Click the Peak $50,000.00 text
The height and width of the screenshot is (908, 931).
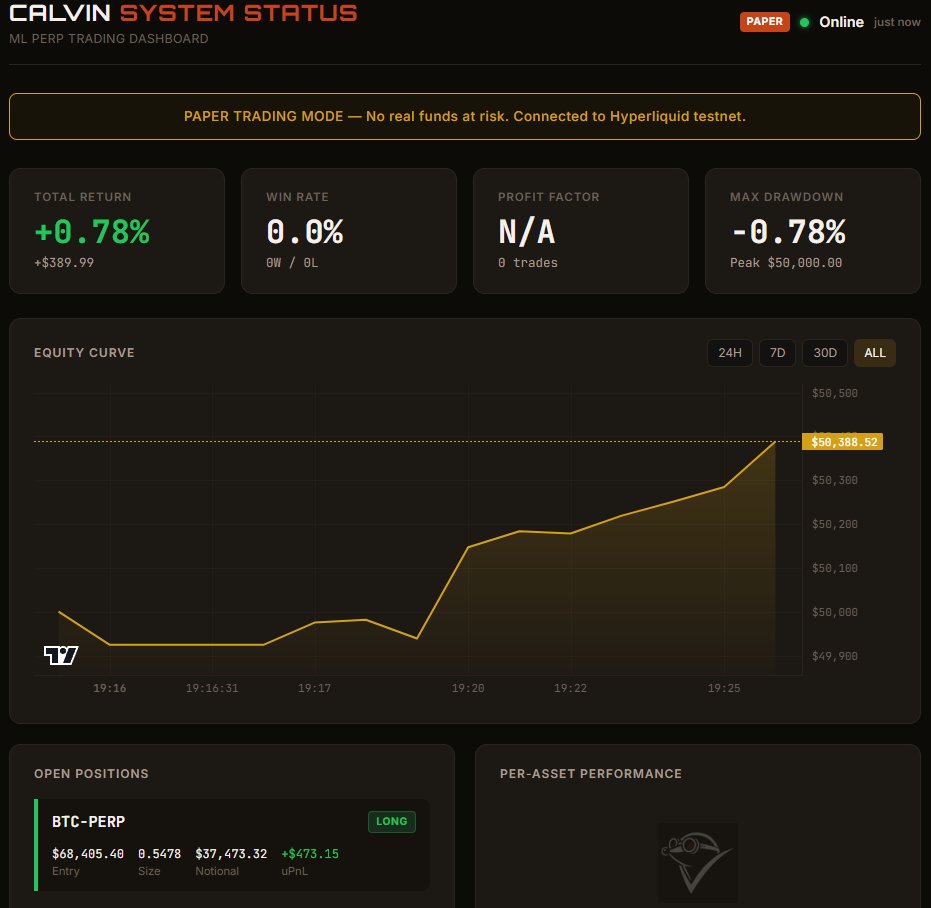786,262
